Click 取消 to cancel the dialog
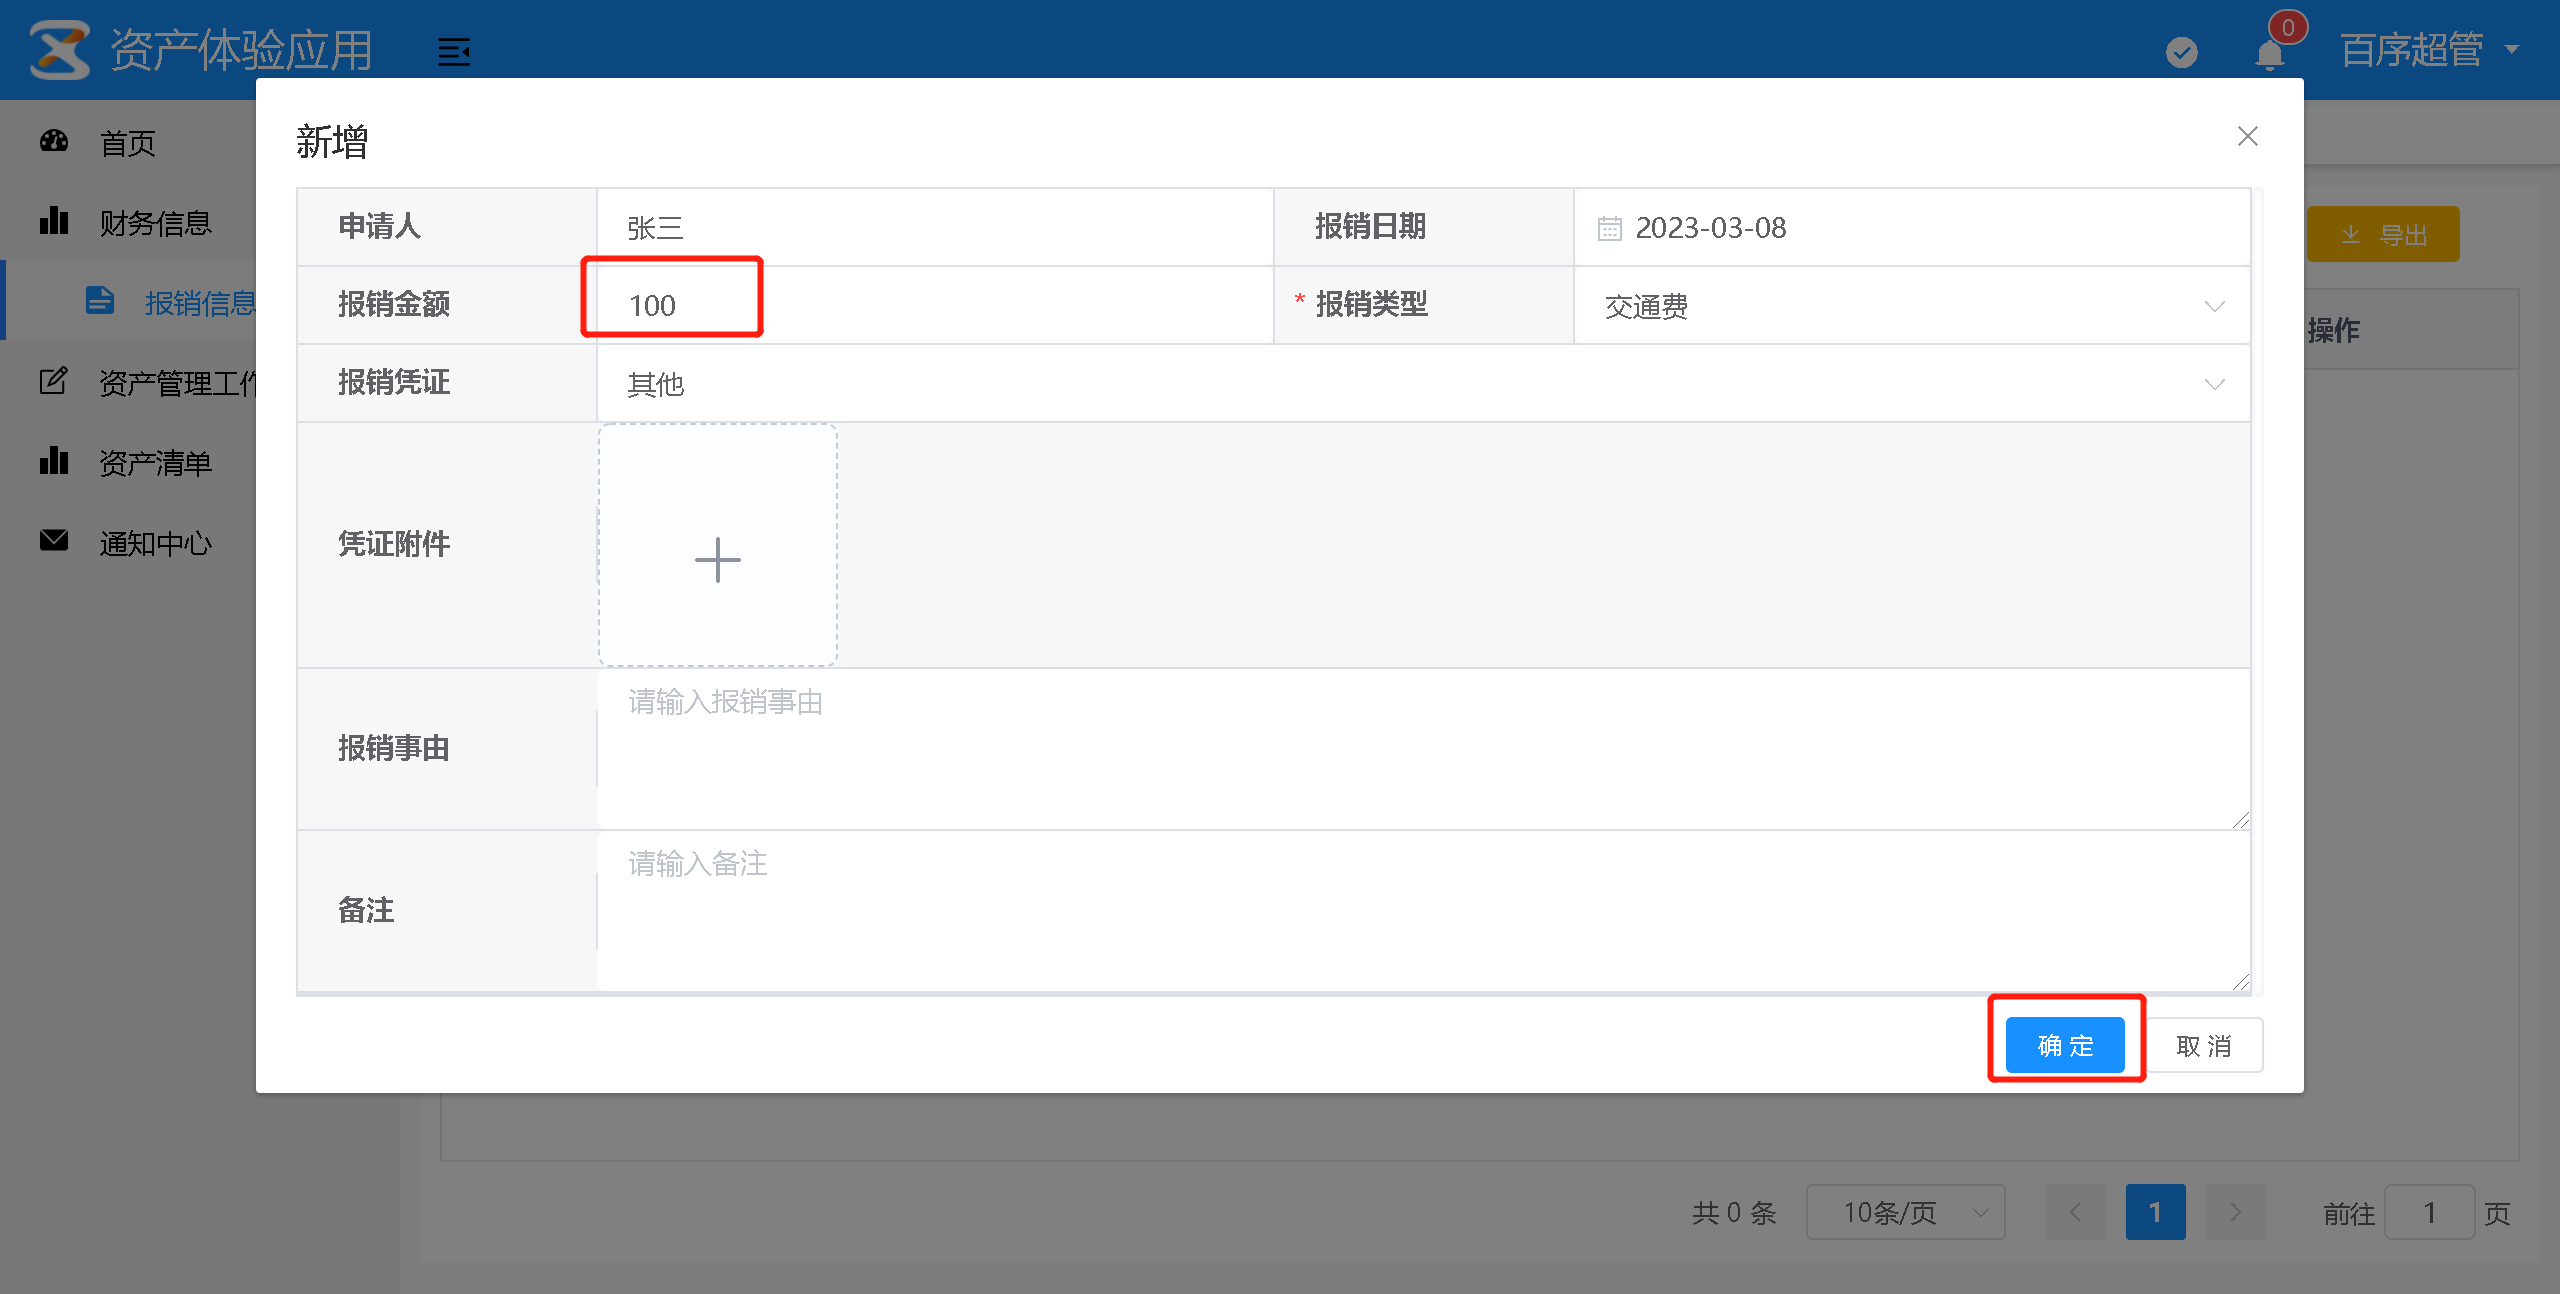 (x=2204, y=1045)
